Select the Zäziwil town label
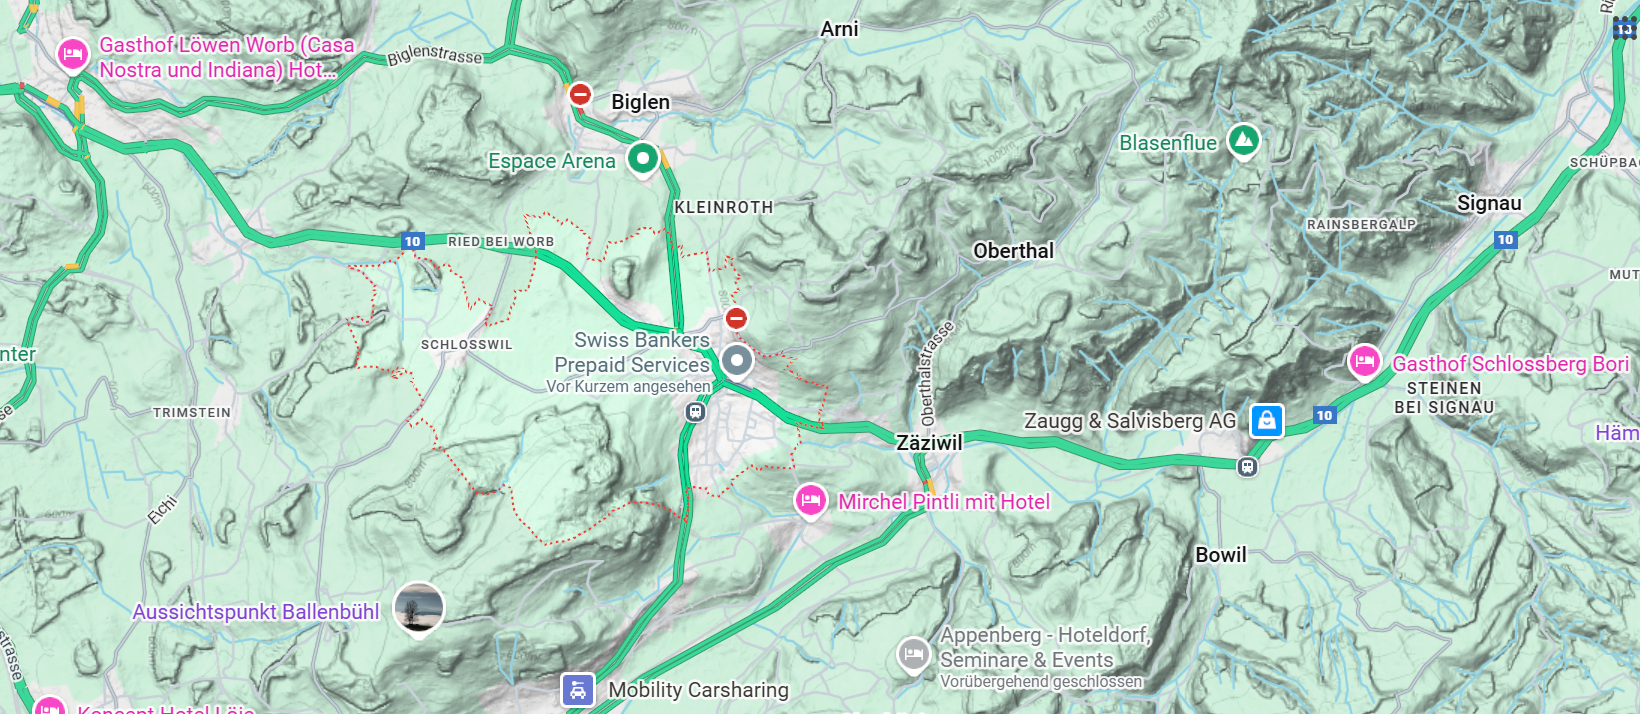1640x714 pixels. (929, 442)
